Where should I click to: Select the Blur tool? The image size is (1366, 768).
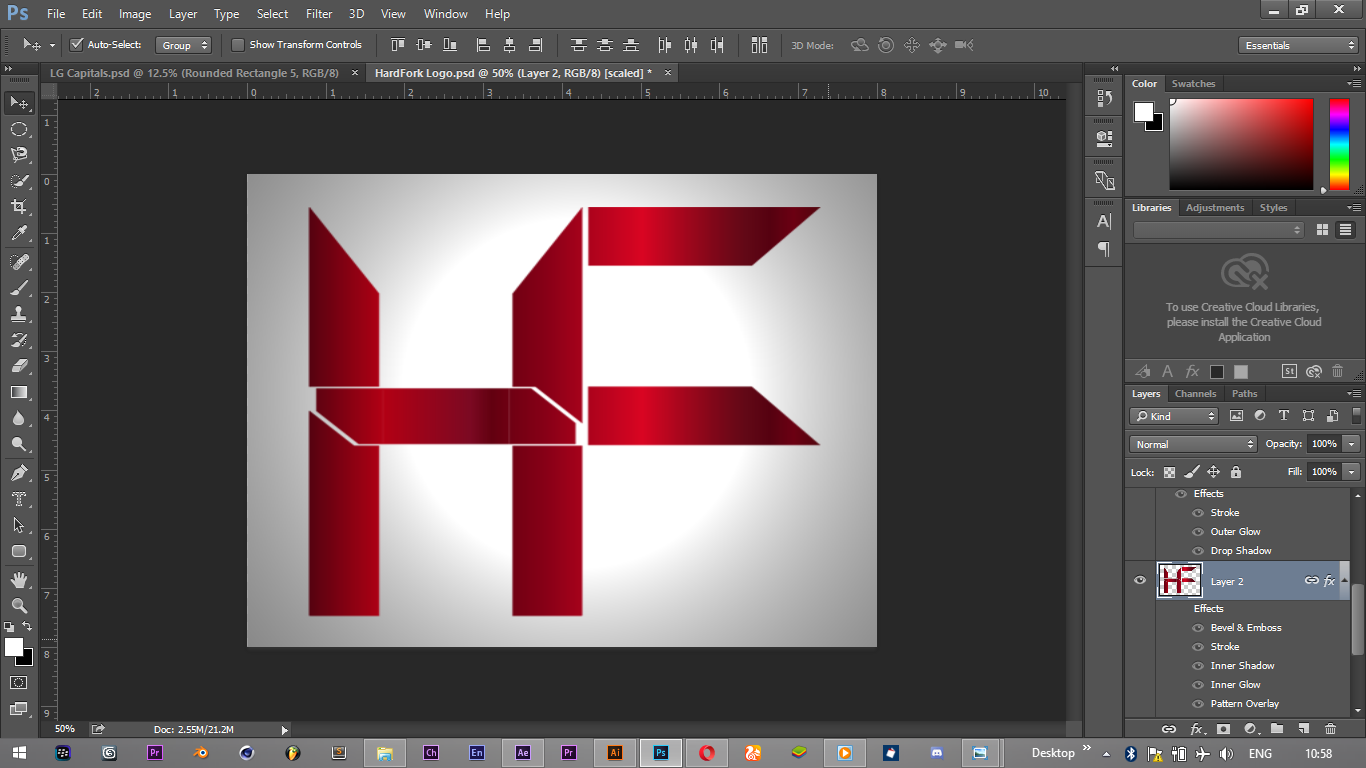click(19, 418)
